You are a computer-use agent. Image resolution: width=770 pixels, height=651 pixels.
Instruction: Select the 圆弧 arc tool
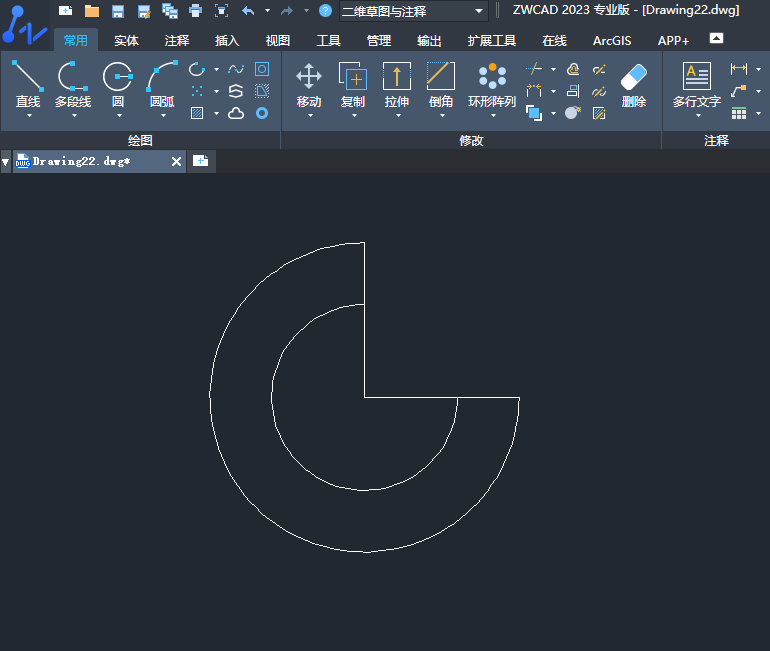(163, 84)
